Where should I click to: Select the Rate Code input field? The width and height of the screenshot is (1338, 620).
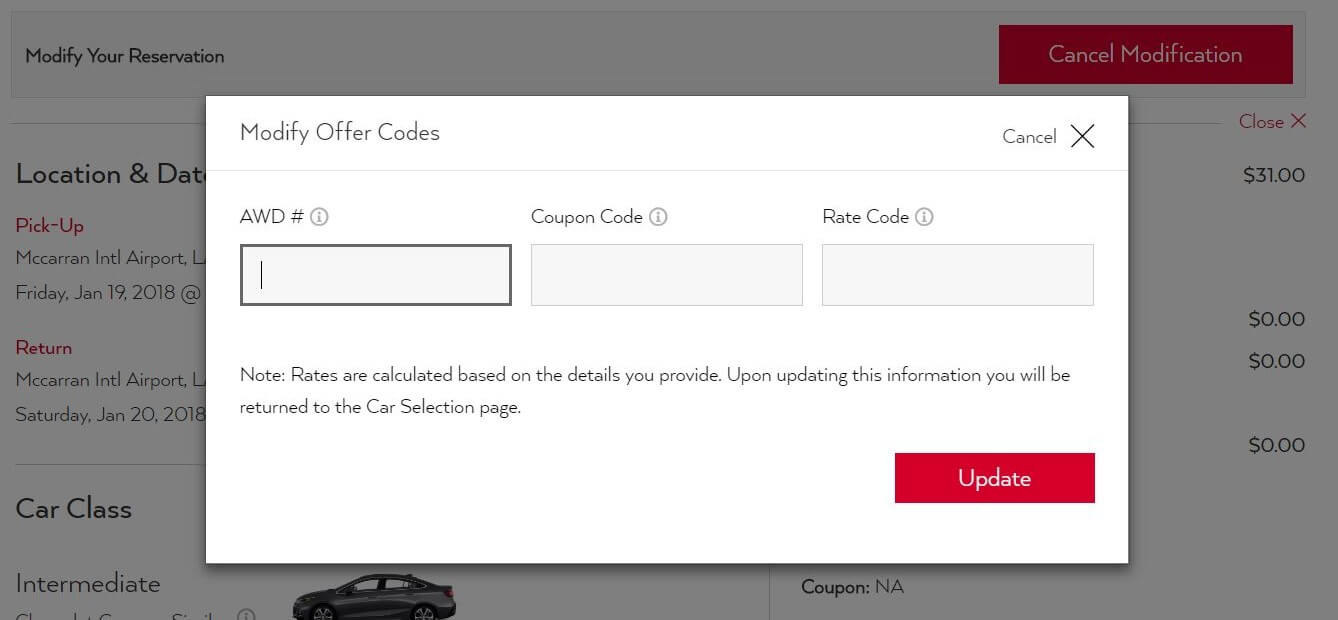957,275
